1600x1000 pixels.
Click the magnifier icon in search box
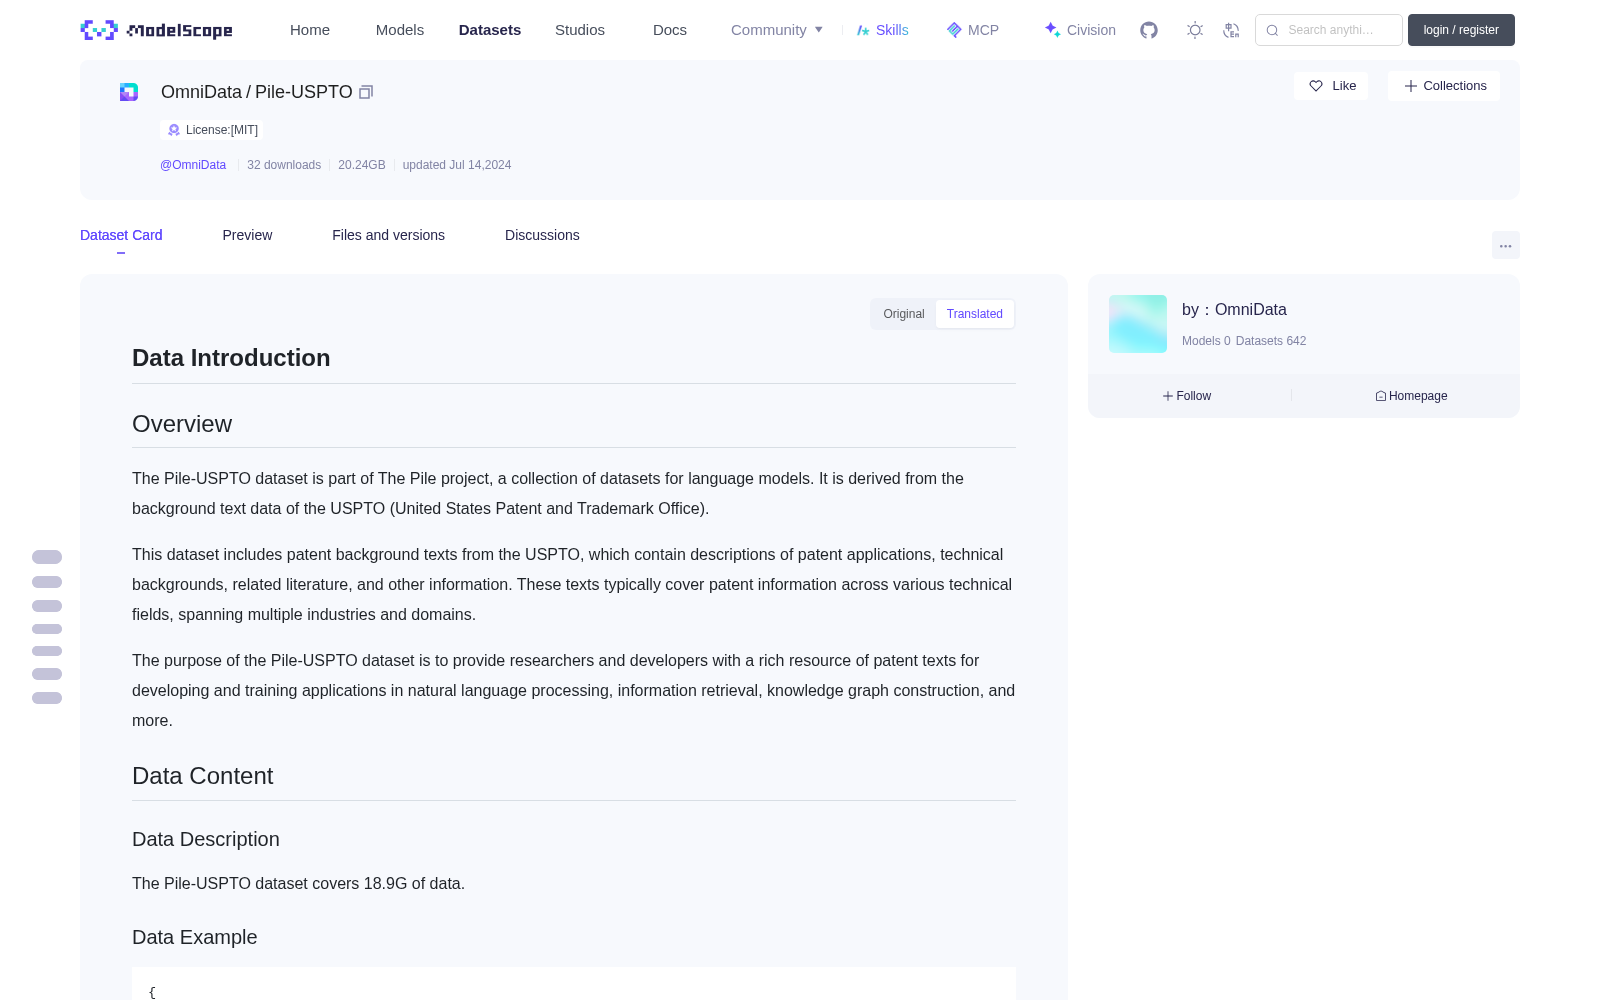pos(1272,30)
